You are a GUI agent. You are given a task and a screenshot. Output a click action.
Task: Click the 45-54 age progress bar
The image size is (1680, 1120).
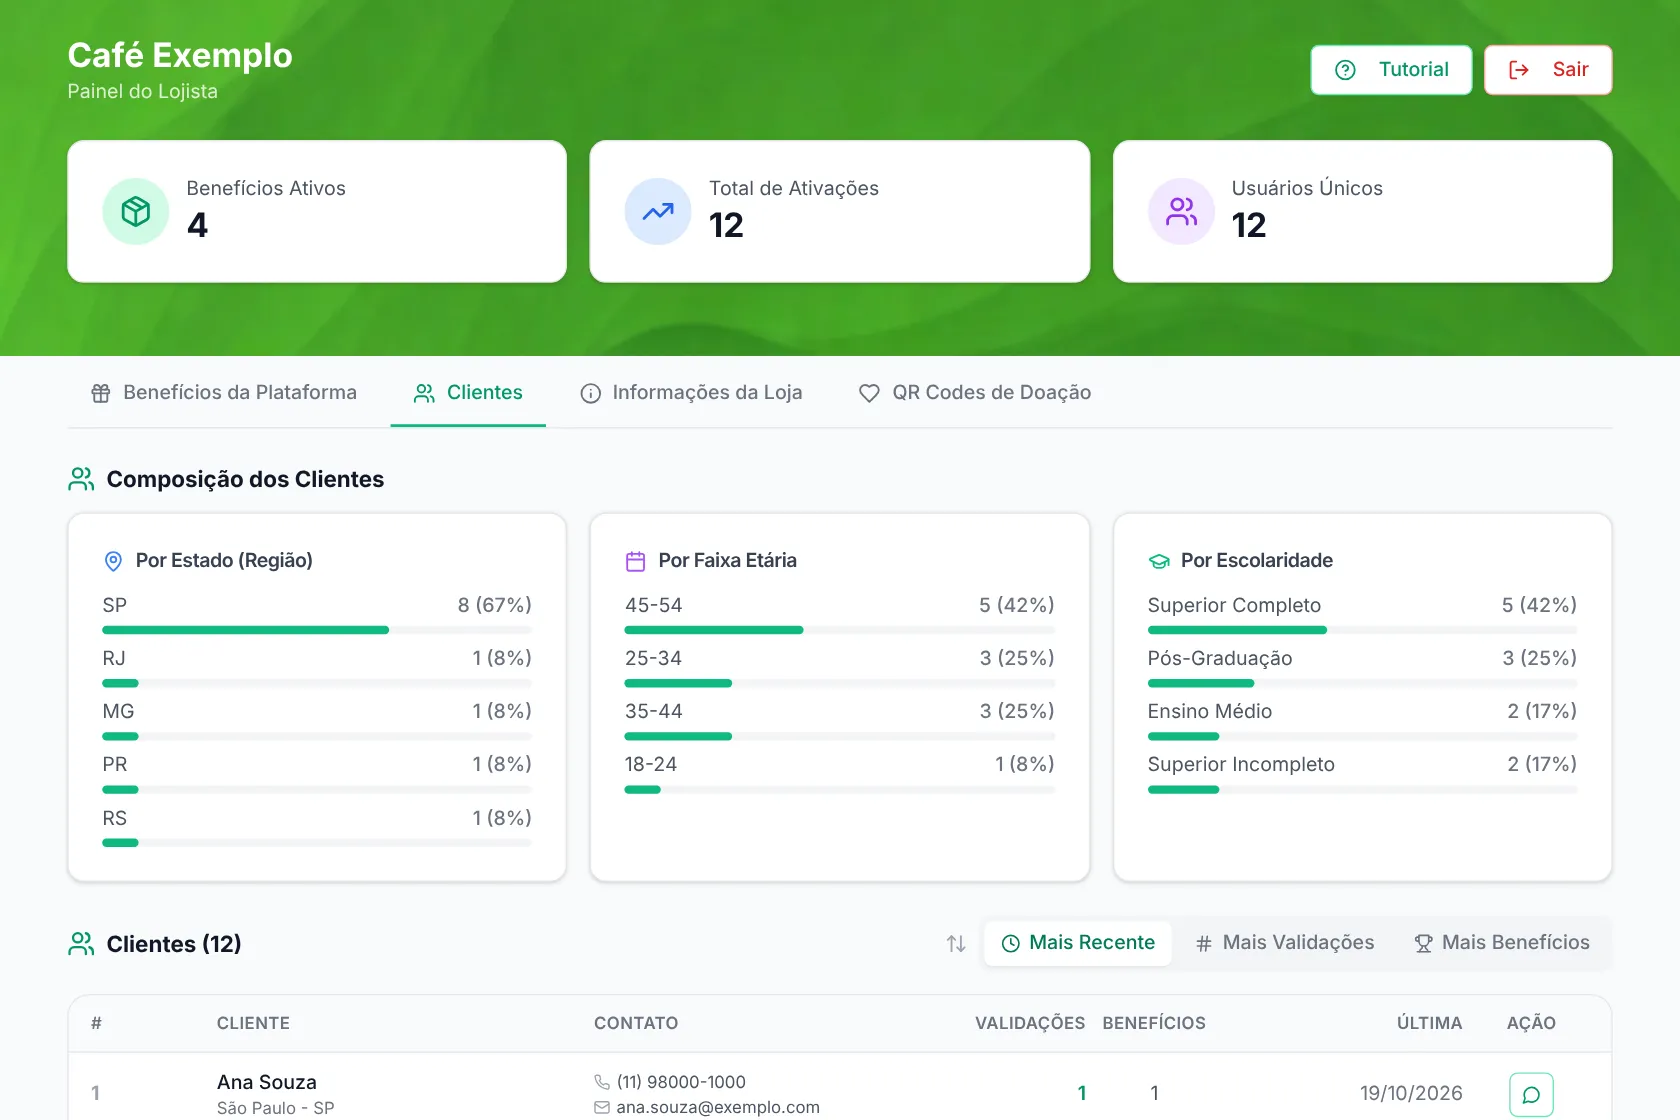[x=840, y=630]
